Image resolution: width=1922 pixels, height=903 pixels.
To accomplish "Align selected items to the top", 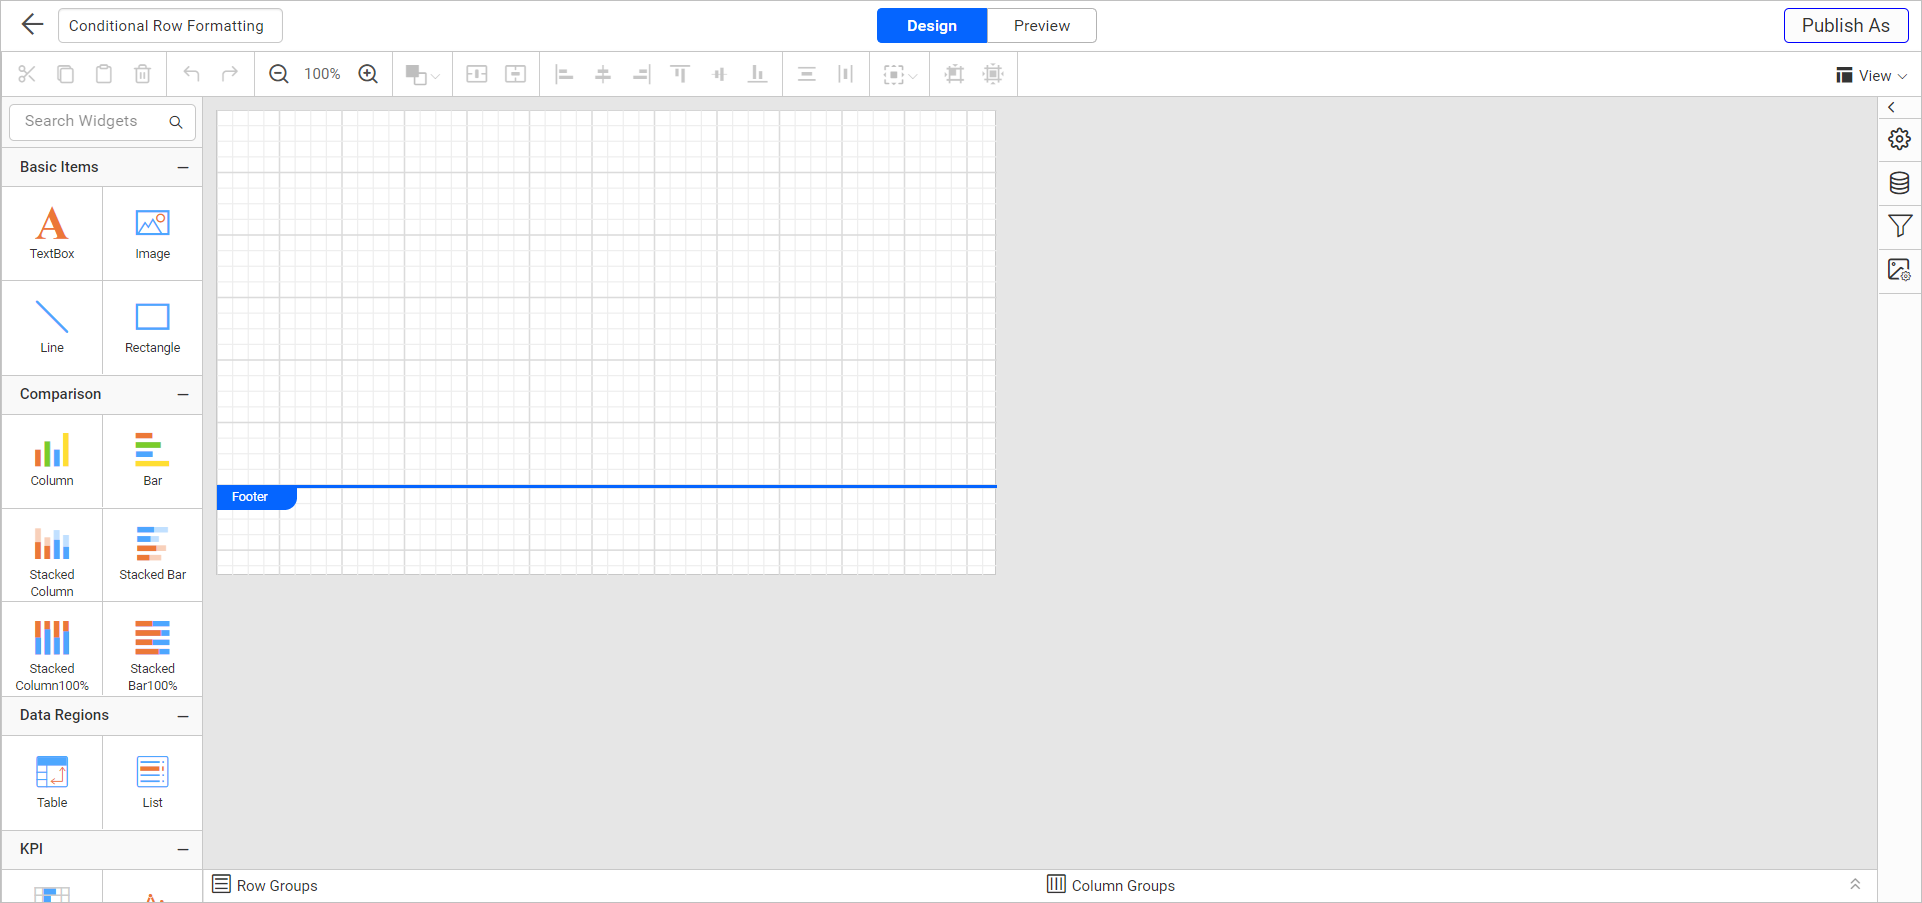I will pyautogui.click(x=680, y=74).
